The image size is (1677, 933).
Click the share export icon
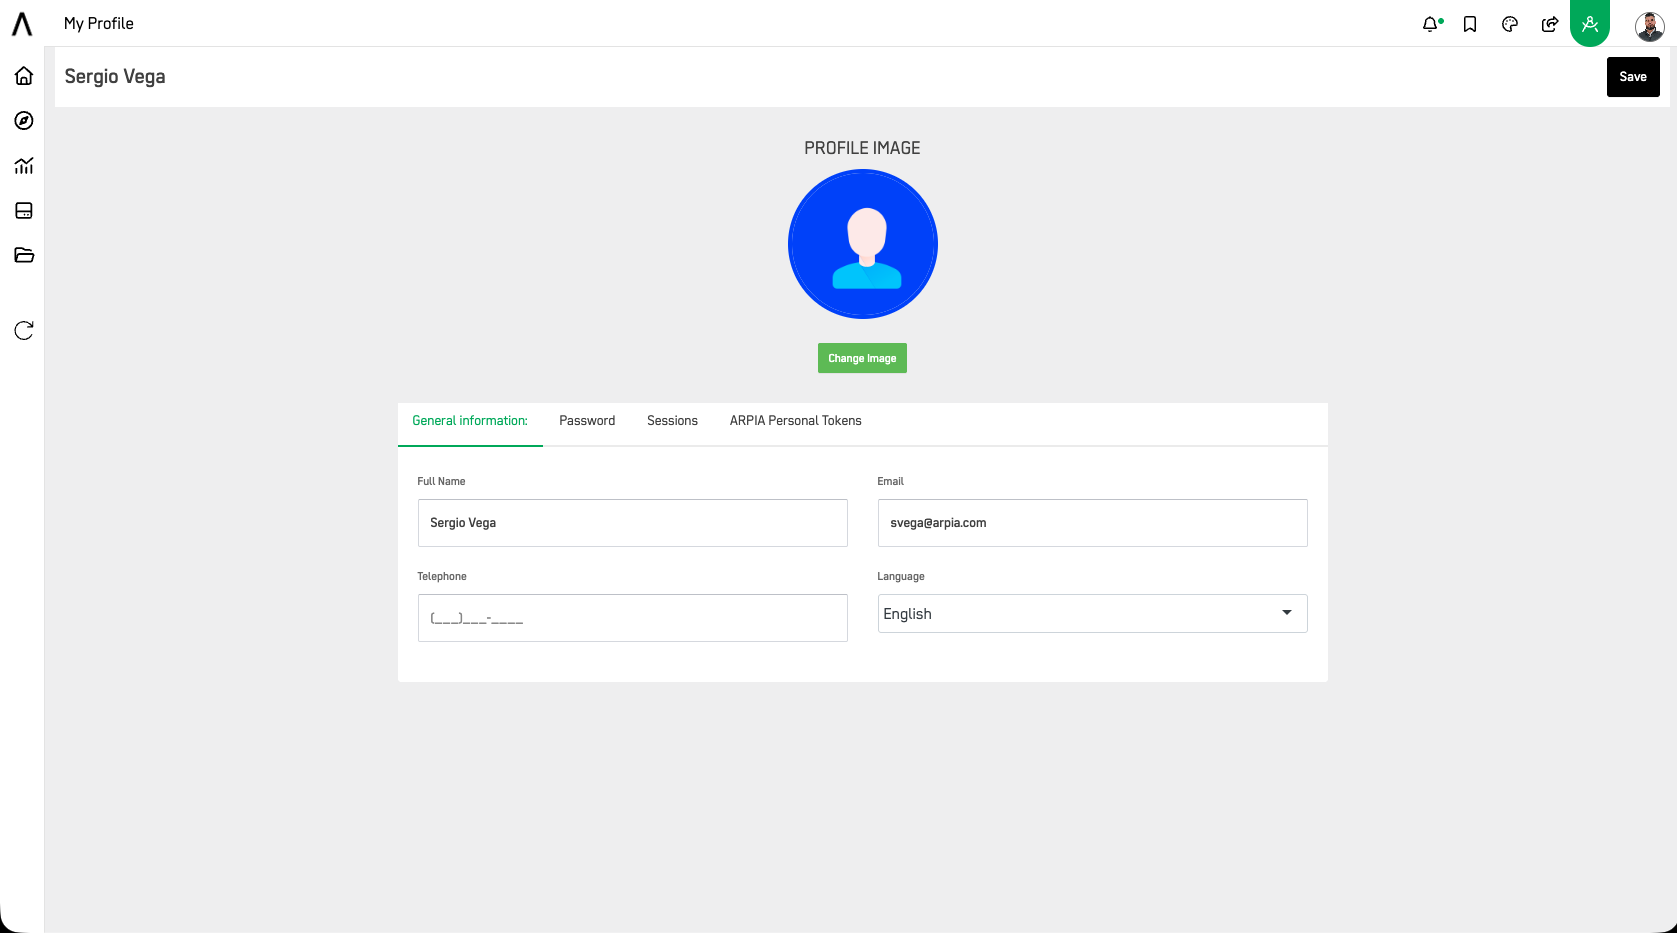[x=1550, y=24]
